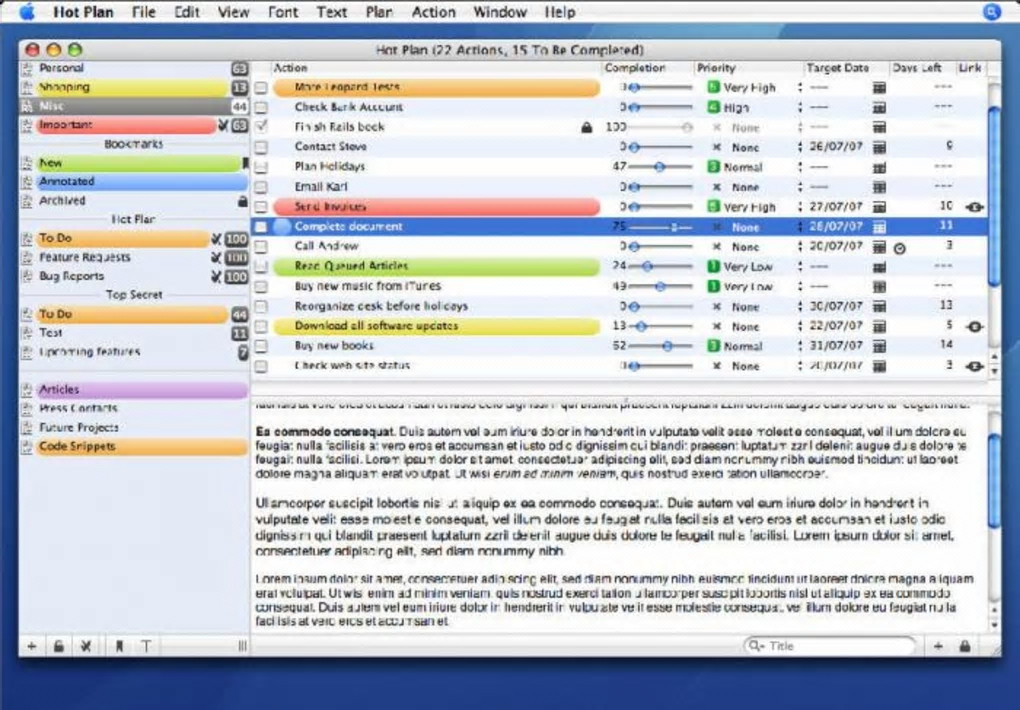Click the lock icon beside the search field
This screenshot has width=1020, height=710.
point(965,646)
